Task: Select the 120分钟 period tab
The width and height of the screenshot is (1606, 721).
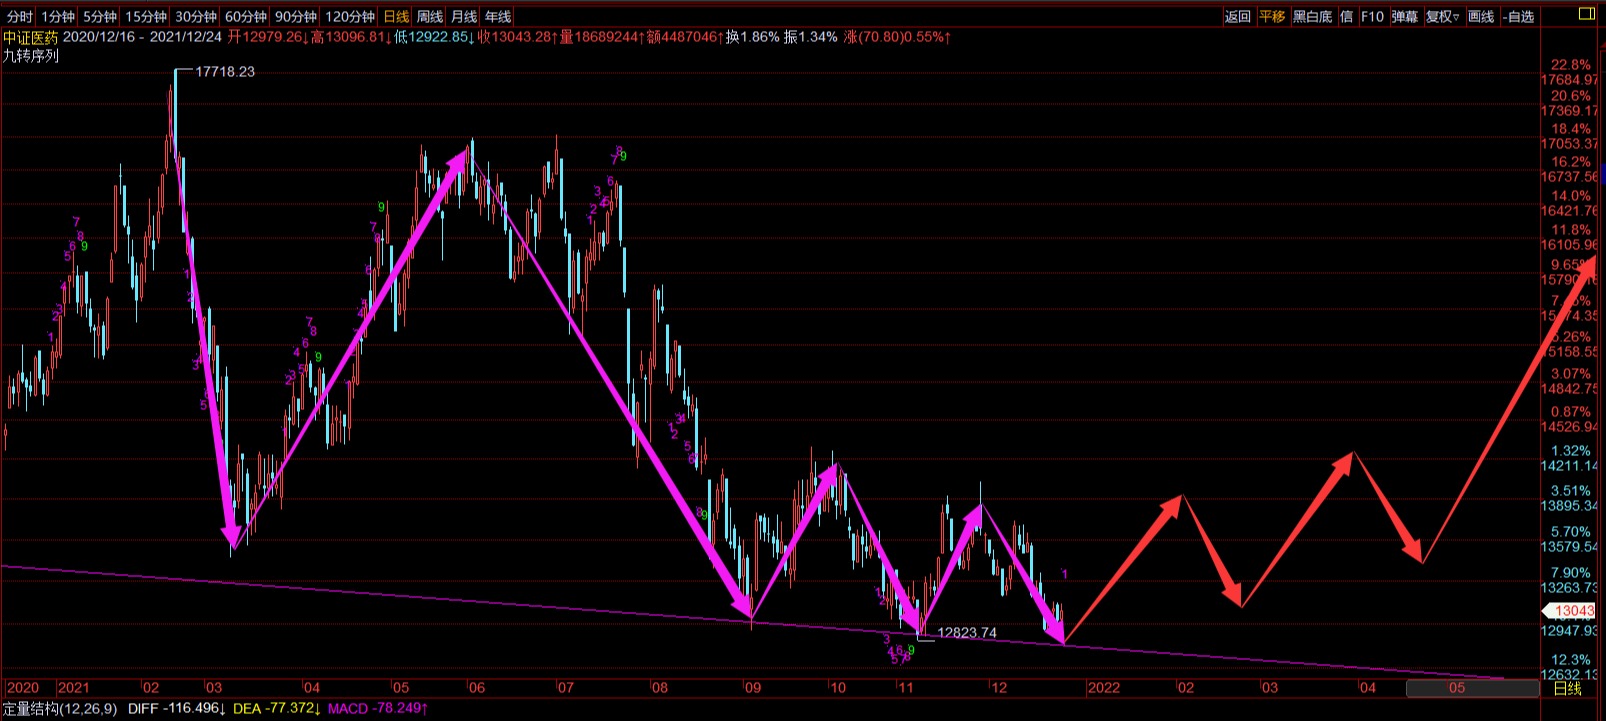Action: [350, 17]
